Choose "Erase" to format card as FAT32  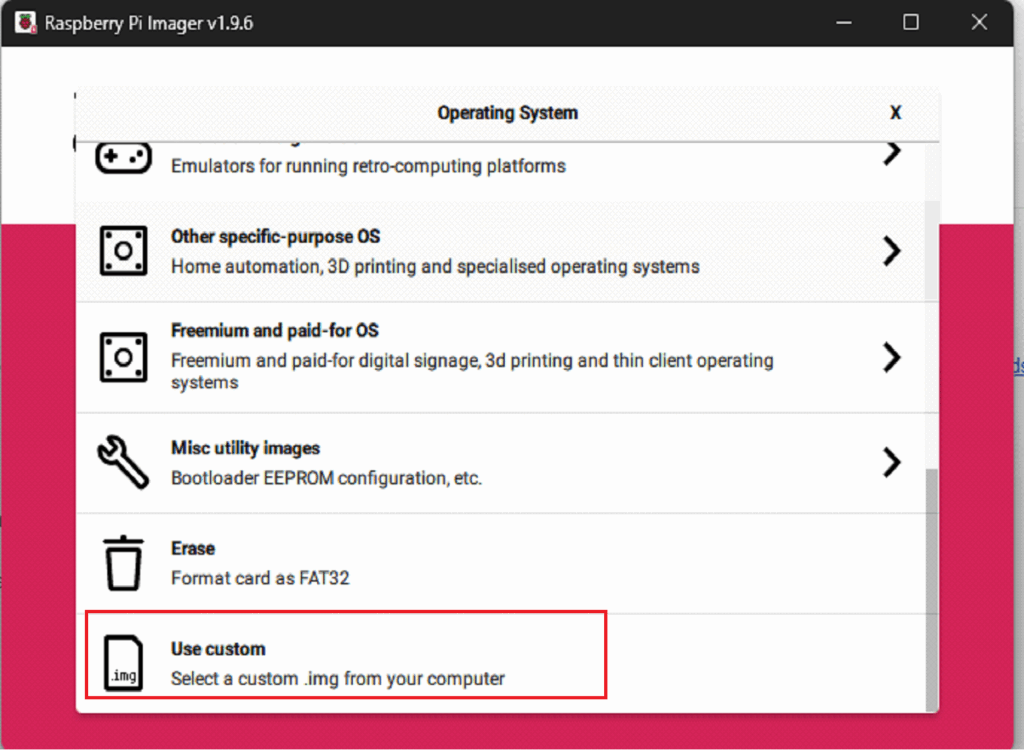click(193, 548)
